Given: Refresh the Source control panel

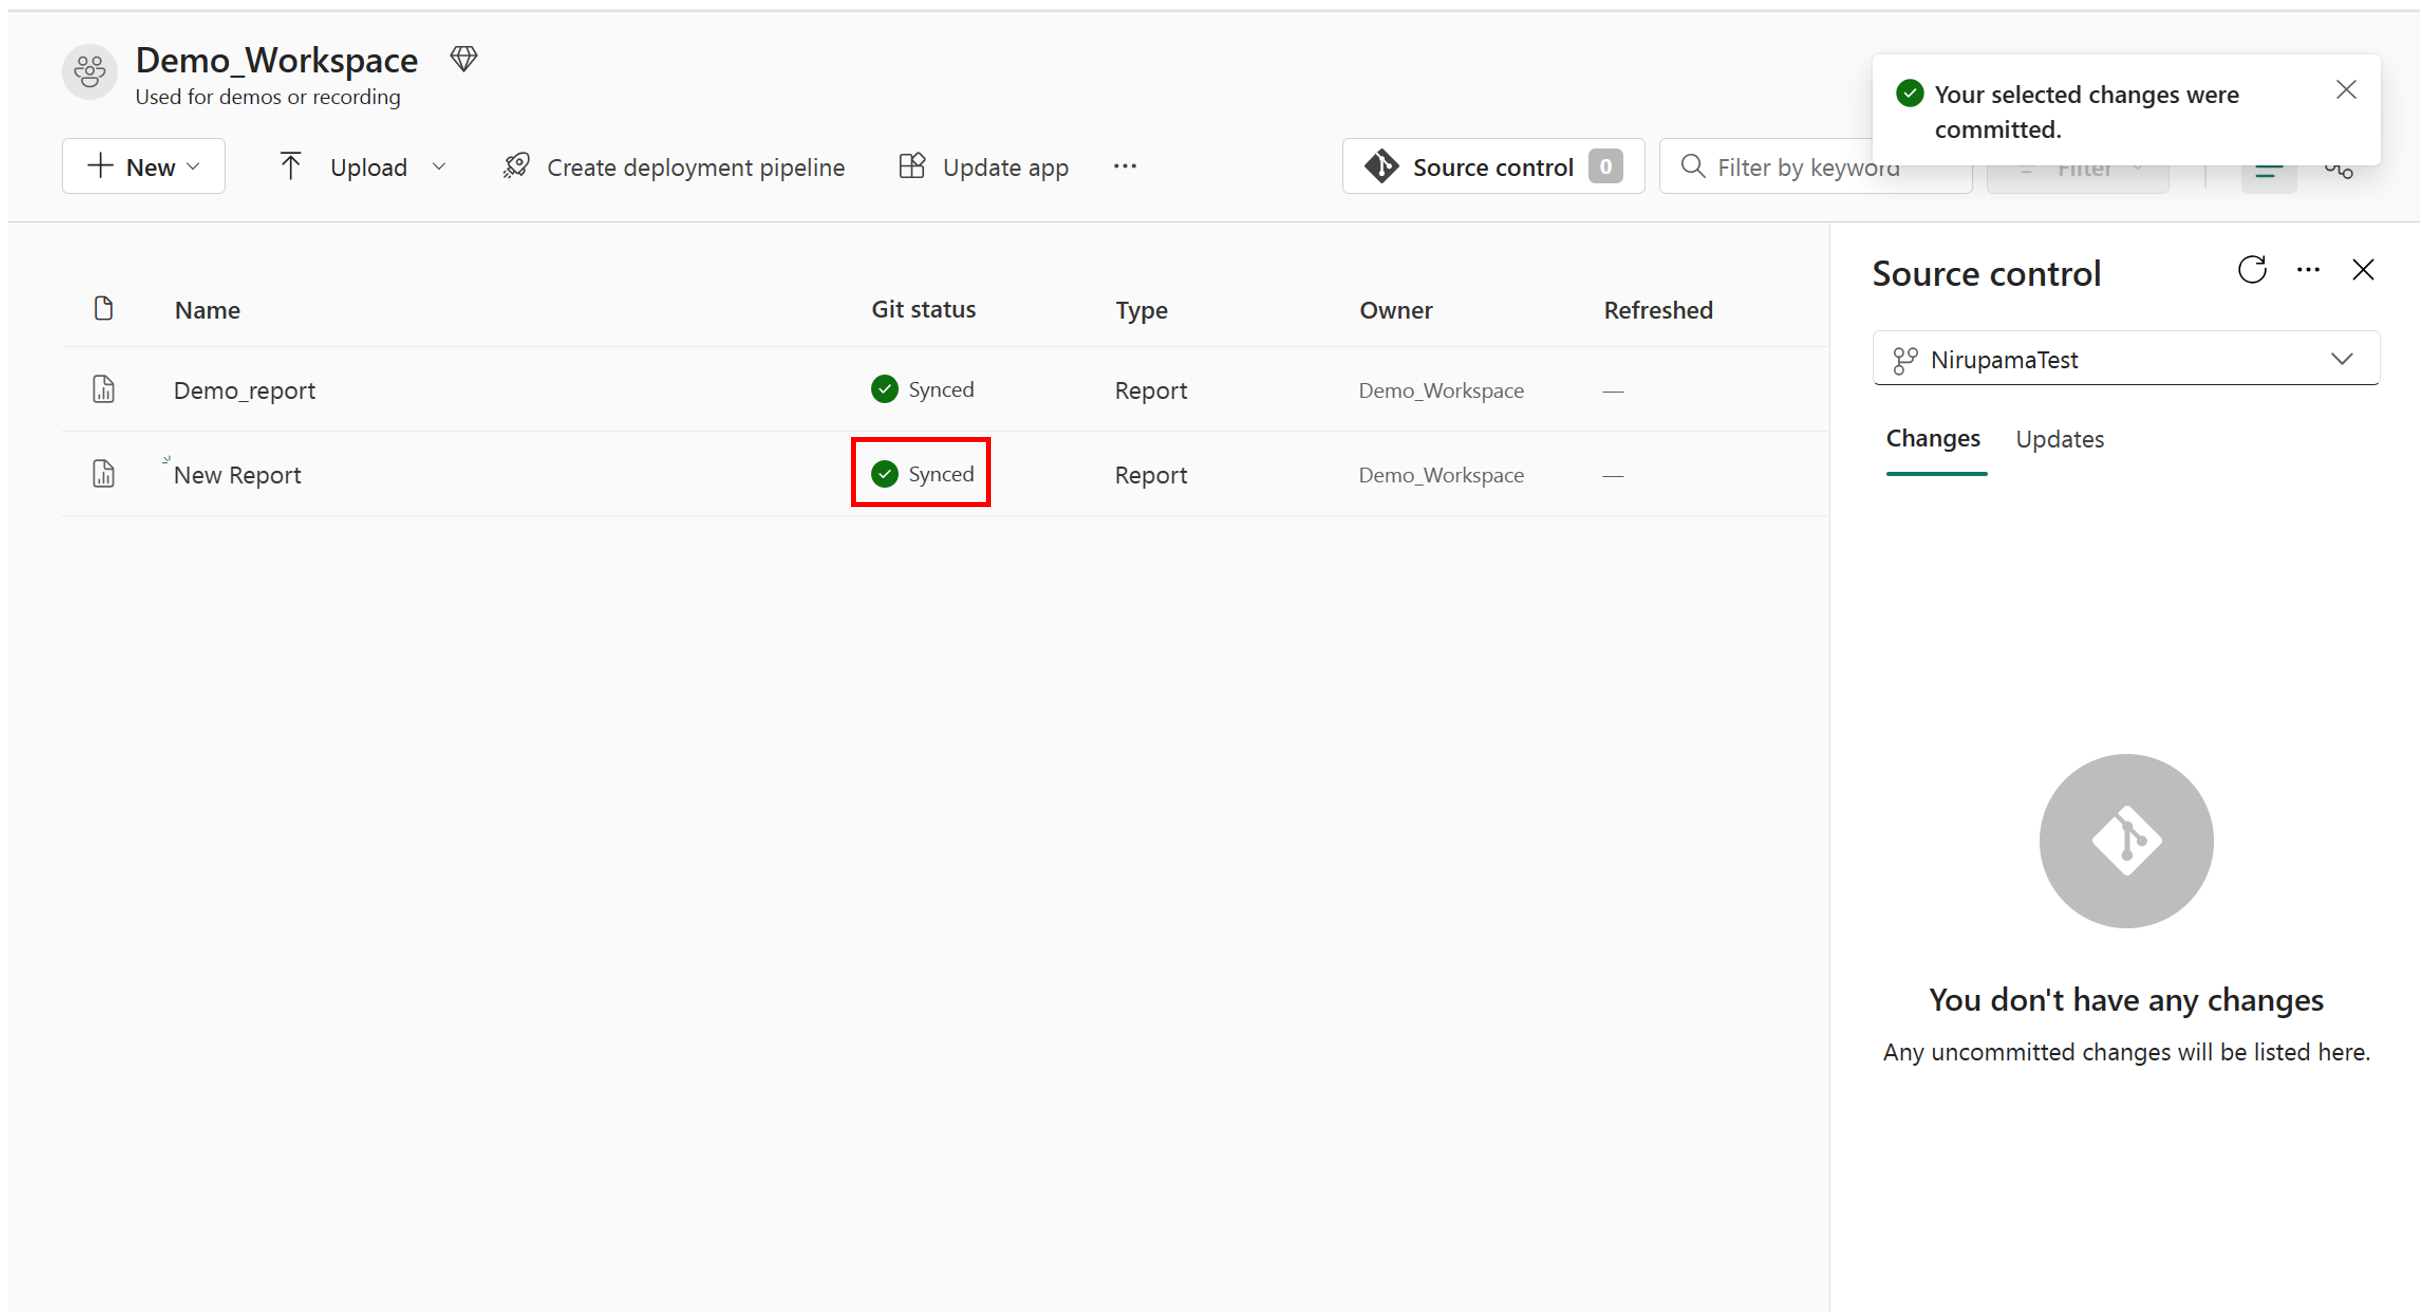Looking at the screenshot, I should tap(2251, 270).
